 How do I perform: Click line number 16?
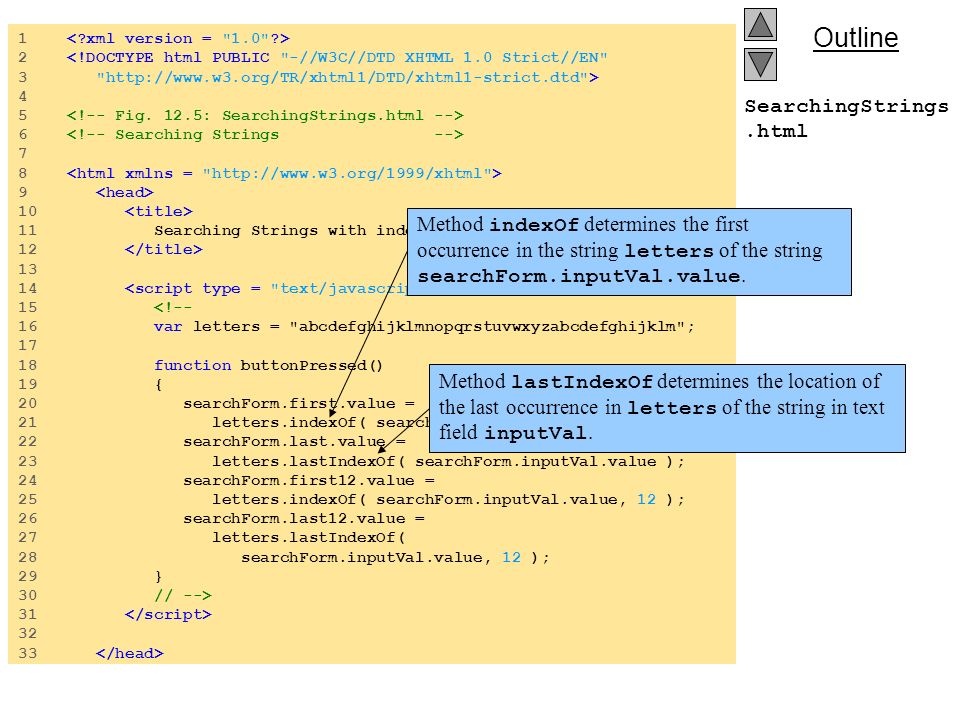tap(28, 326)
